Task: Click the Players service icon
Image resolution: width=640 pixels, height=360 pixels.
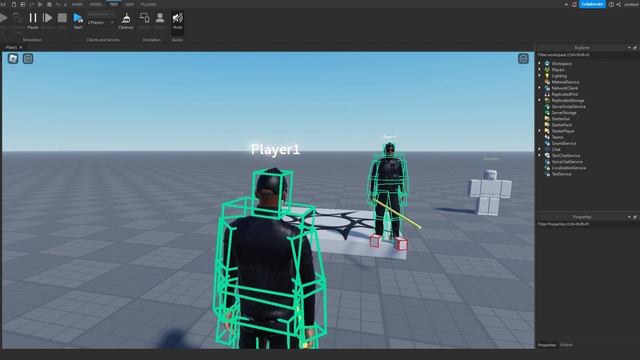Action: [x=547, y=69]
